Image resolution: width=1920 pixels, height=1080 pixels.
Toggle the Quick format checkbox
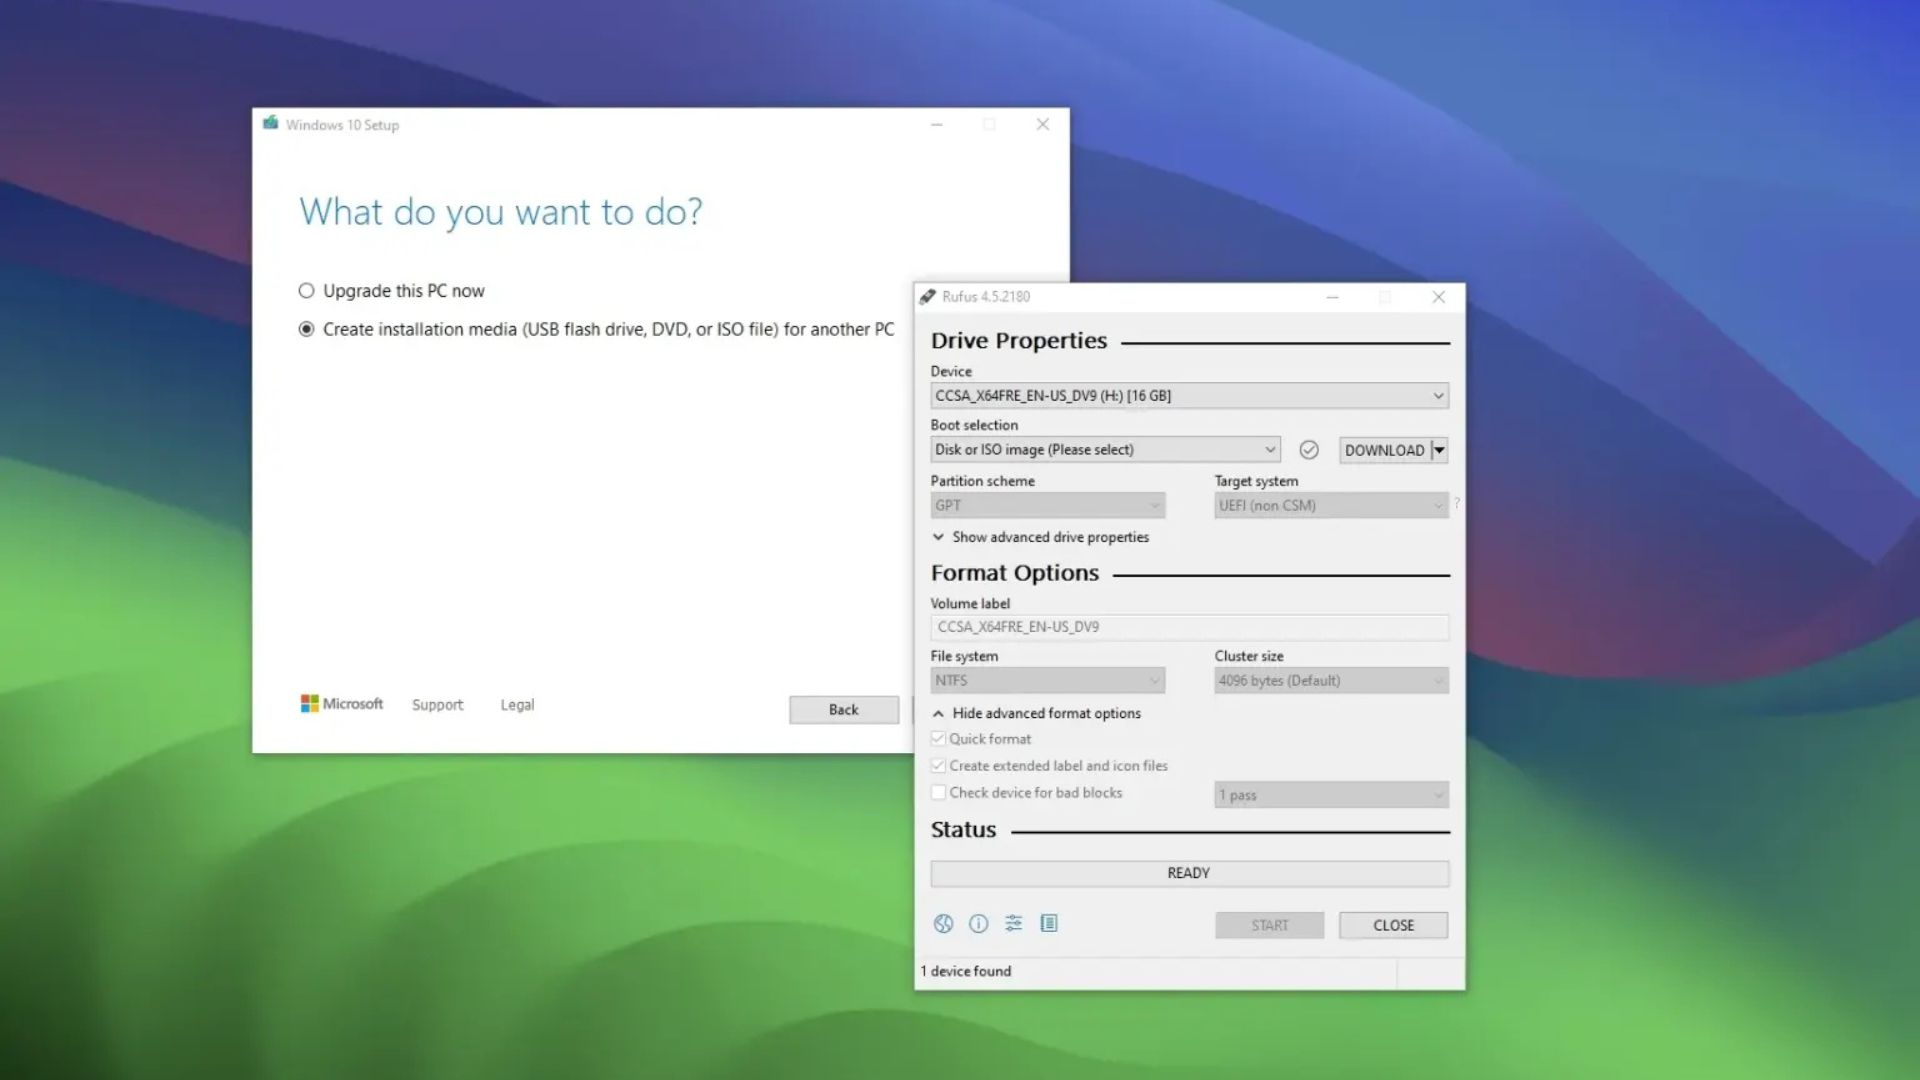(938, 738)
